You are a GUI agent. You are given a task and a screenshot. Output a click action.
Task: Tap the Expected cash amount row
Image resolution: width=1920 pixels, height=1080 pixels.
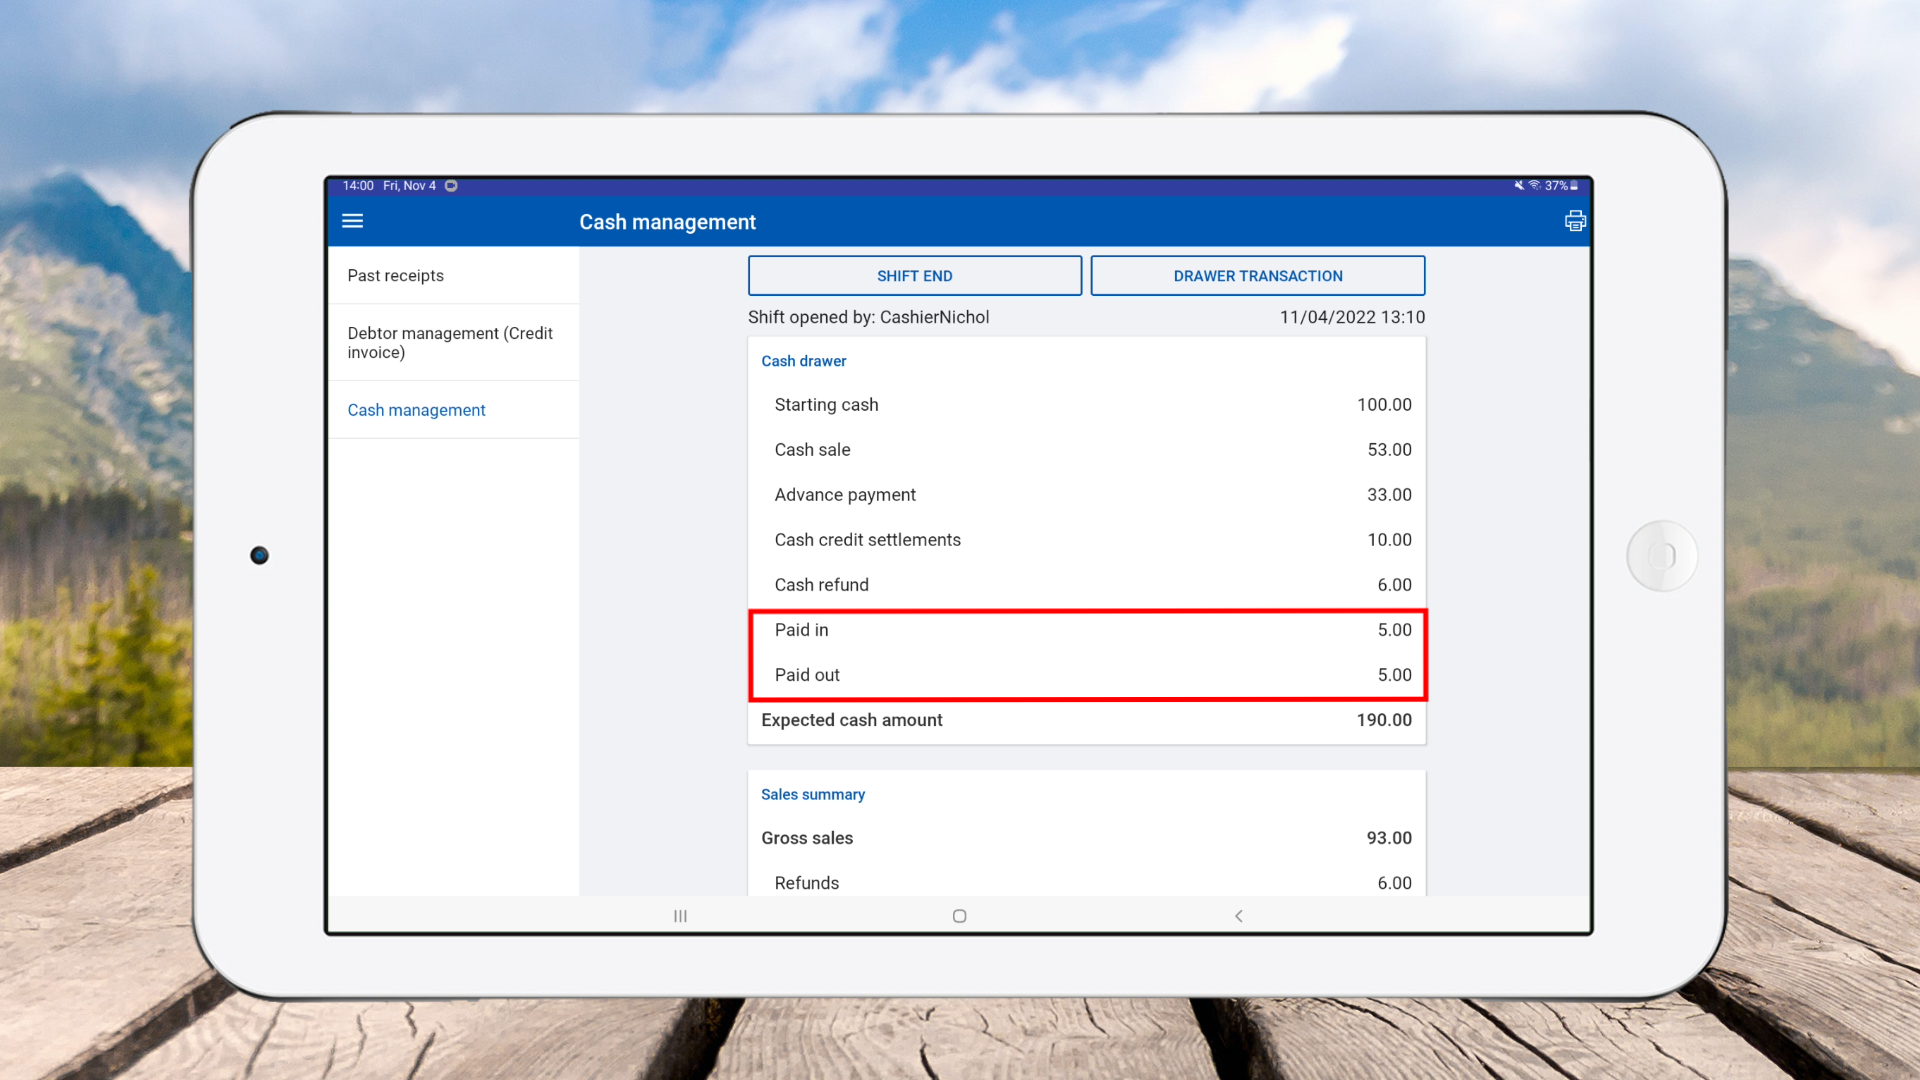(1086, 720)
